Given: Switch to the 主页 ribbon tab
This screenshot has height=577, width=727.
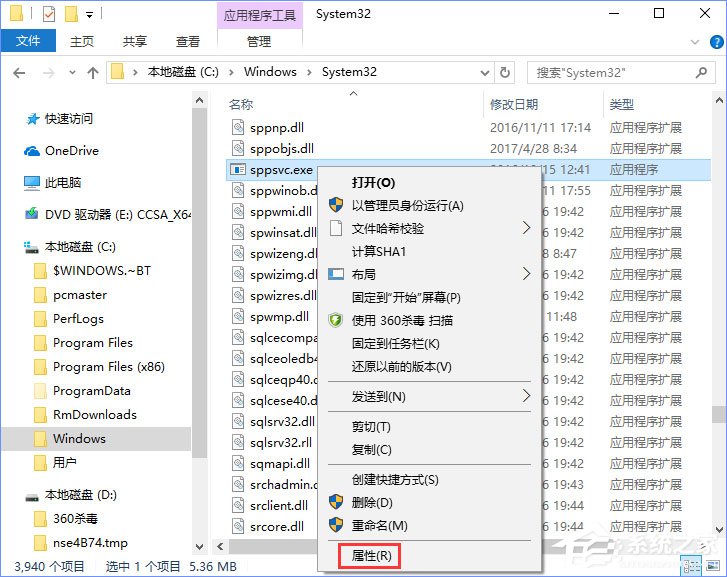Looking at the screenshot, I should (82, 41).
